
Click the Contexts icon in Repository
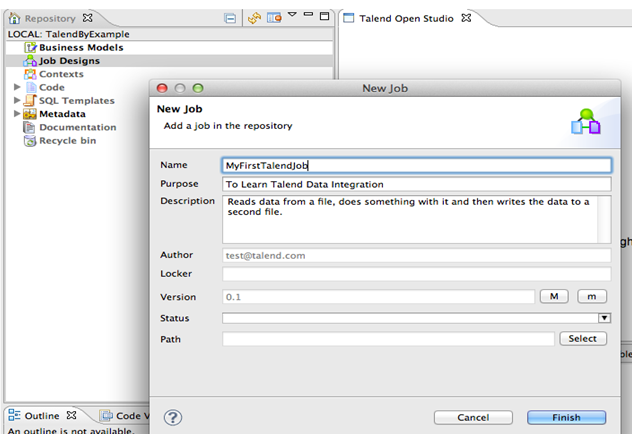tap(30, 74)
